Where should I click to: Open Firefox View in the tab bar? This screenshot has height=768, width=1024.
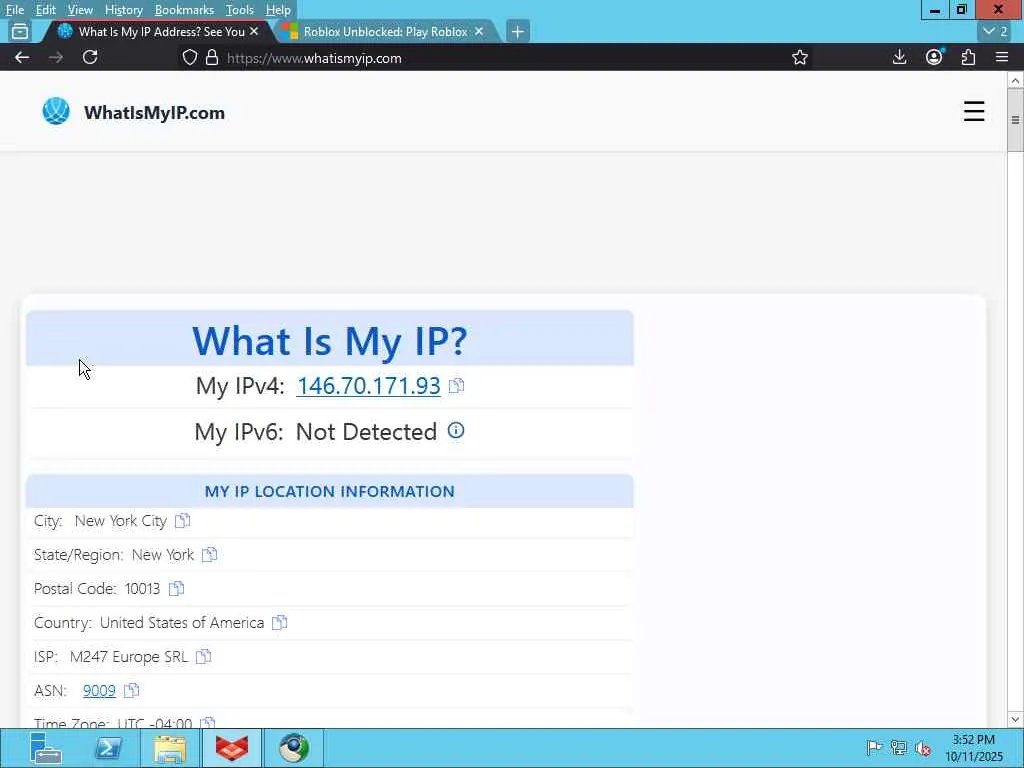pyautogui.click(x=20, y=31)
